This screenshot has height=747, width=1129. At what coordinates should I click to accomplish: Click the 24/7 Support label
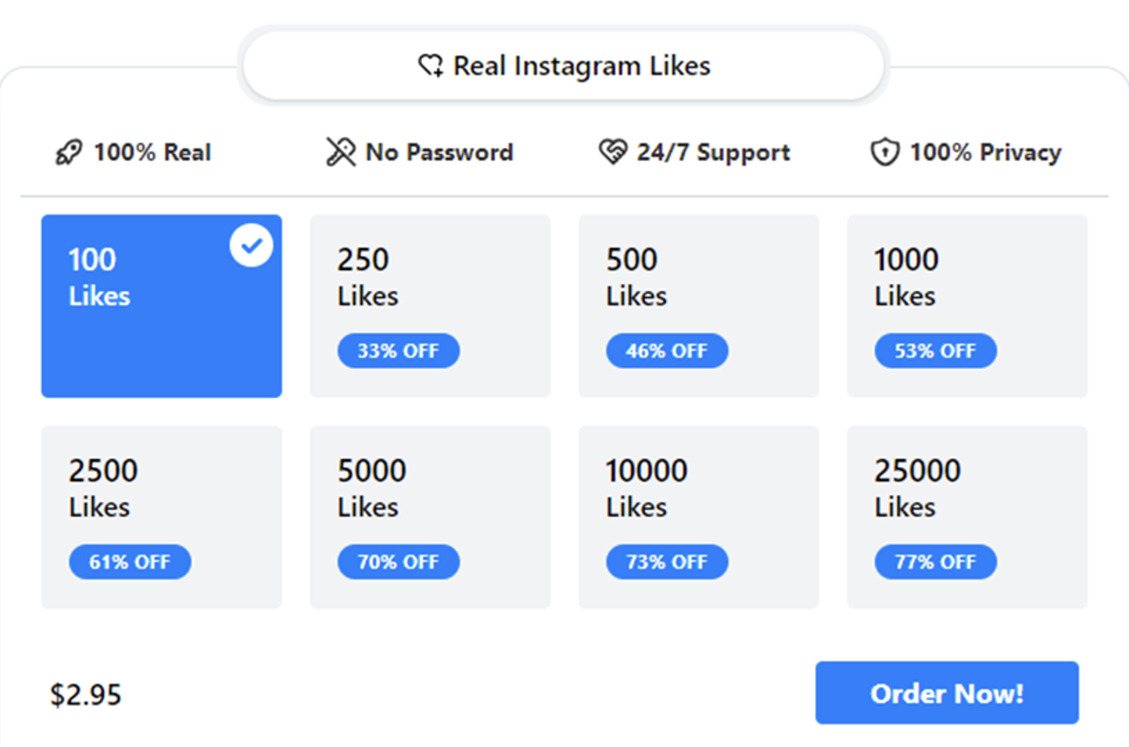(713, 153)
